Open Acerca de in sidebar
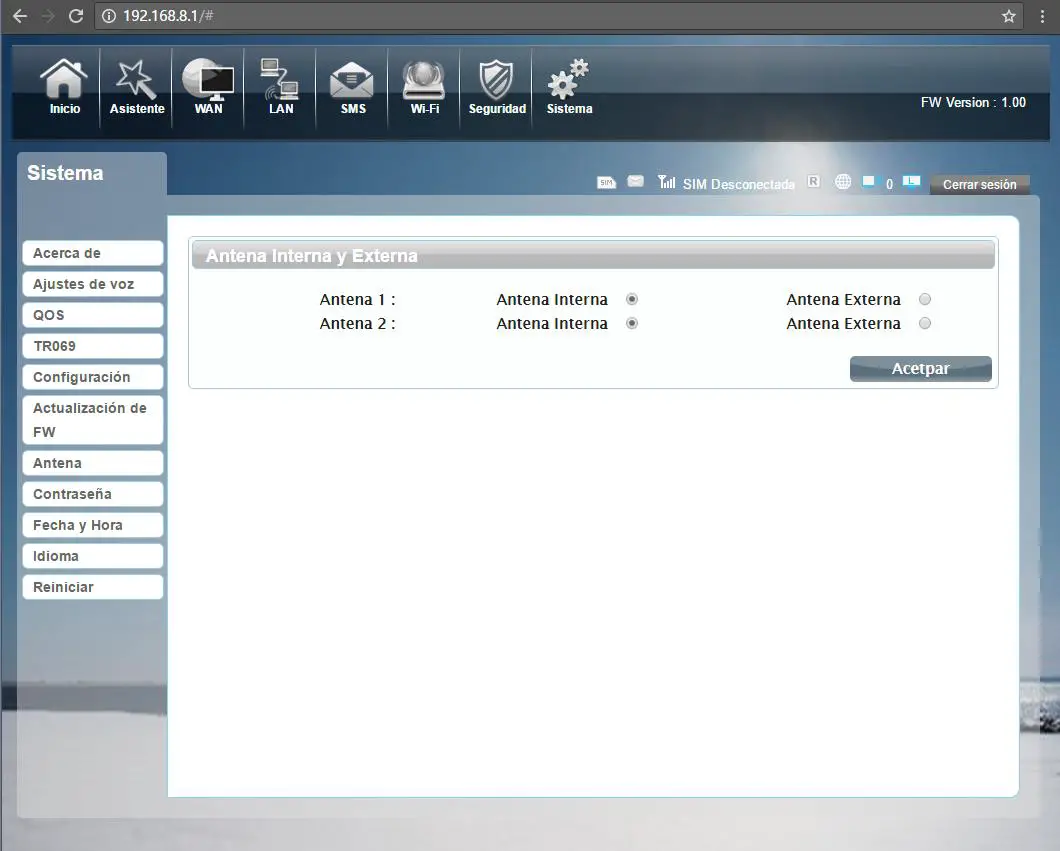 tap(92, 253)
